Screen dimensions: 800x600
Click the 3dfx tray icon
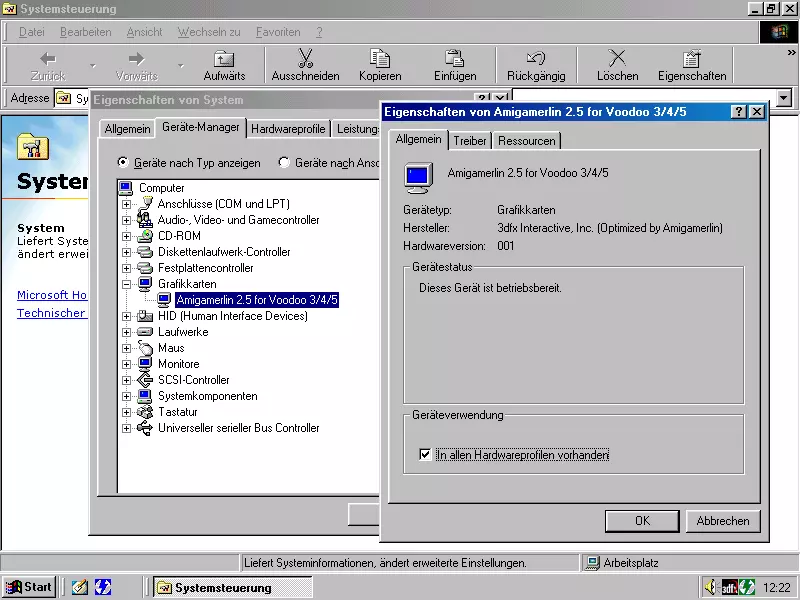[x=729, y=588]
